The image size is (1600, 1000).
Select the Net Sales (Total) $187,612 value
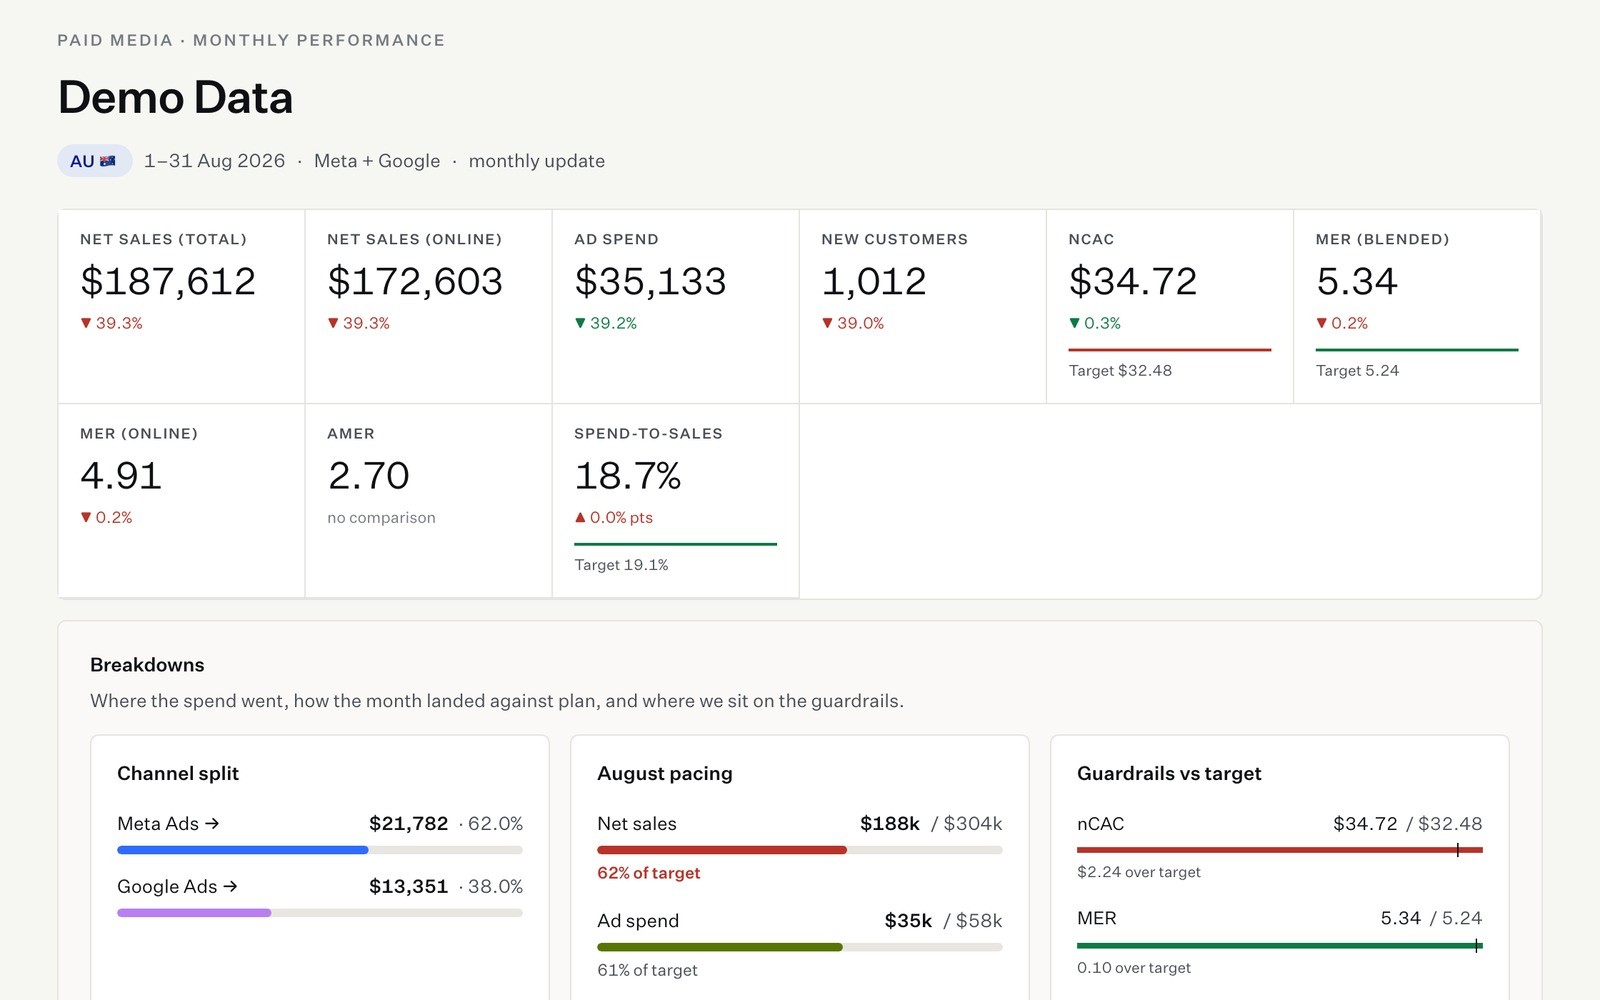[x=168, y=281]
